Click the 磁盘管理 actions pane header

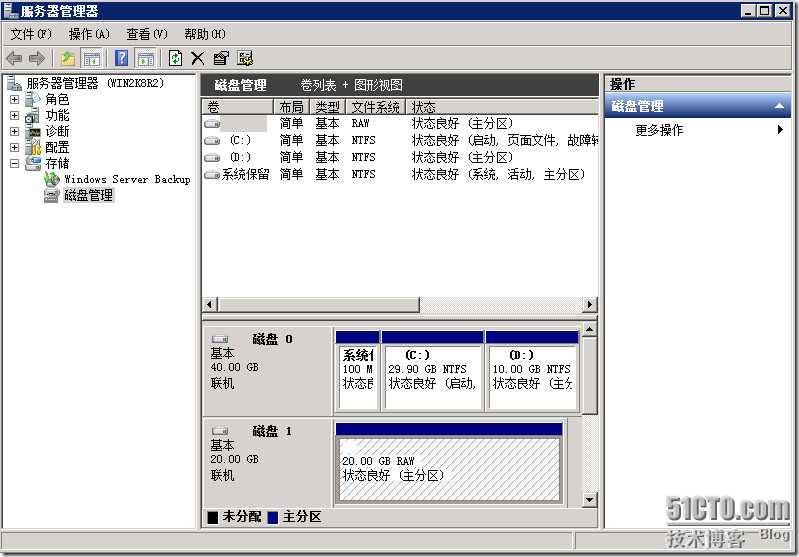698,106
